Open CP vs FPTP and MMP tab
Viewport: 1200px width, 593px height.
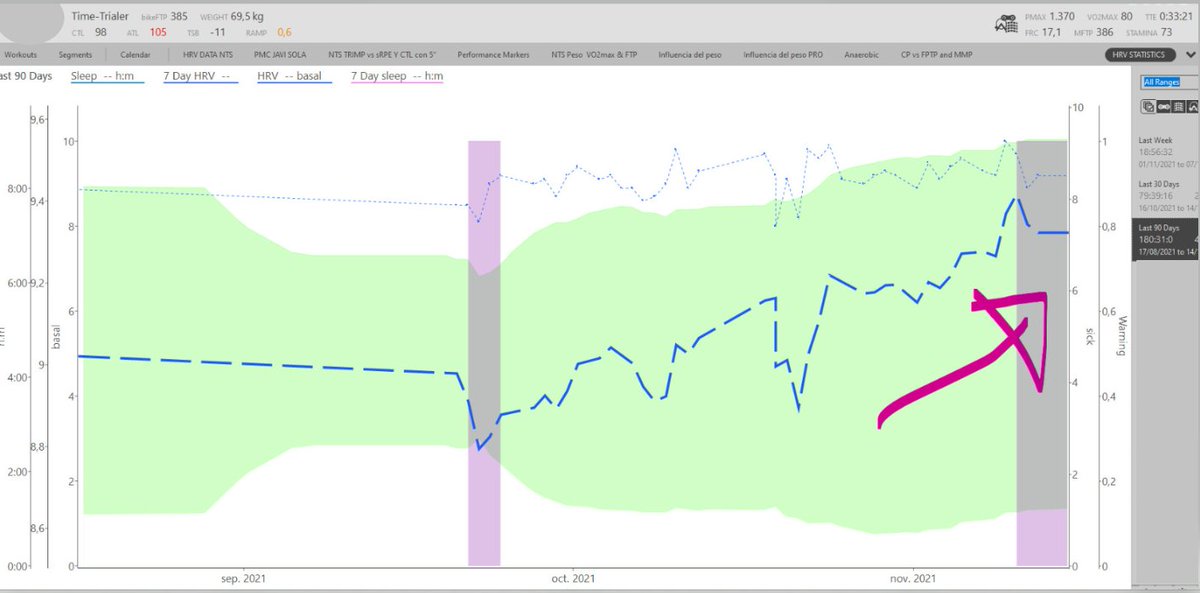point(937,55)
